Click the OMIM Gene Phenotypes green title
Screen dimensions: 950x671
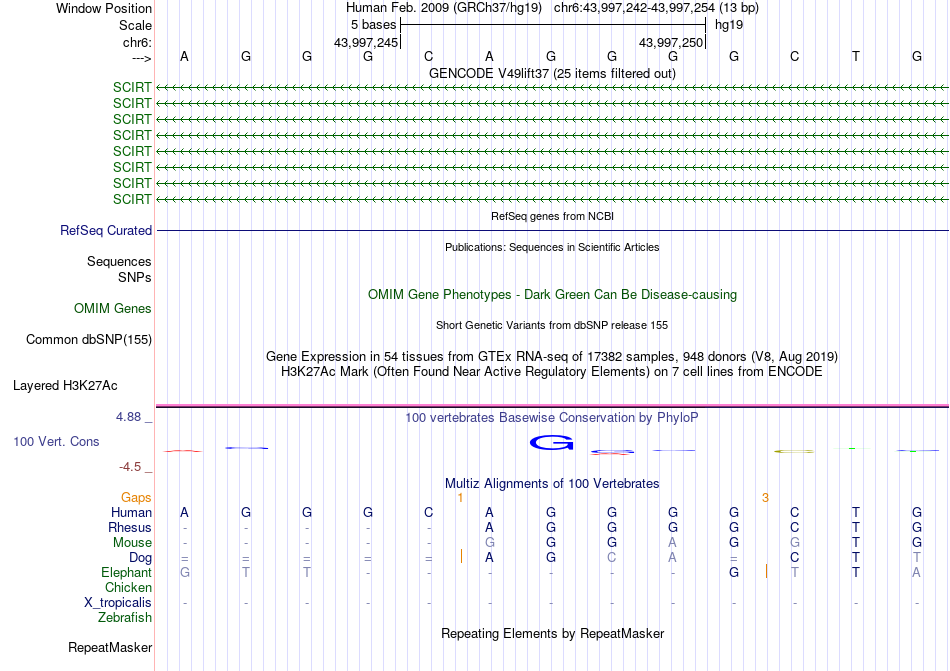pyautogui.click(x=553, y=295)
